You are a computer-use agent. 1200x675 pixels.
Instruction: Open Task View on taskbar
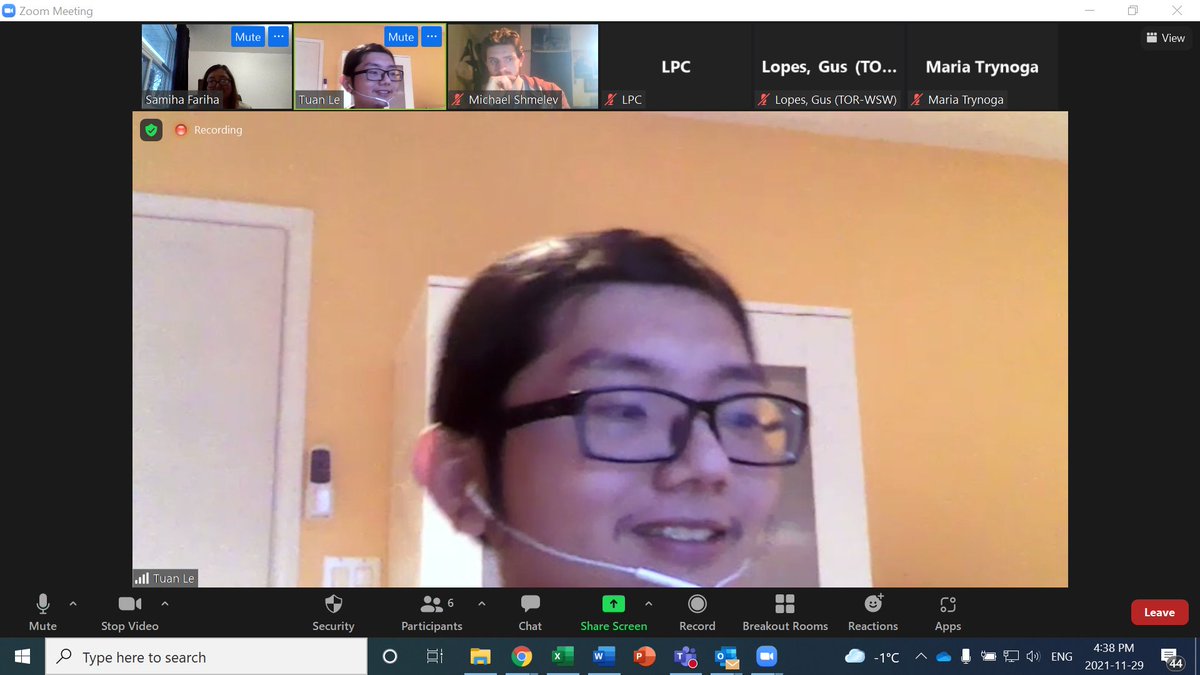tap(434, 657)
